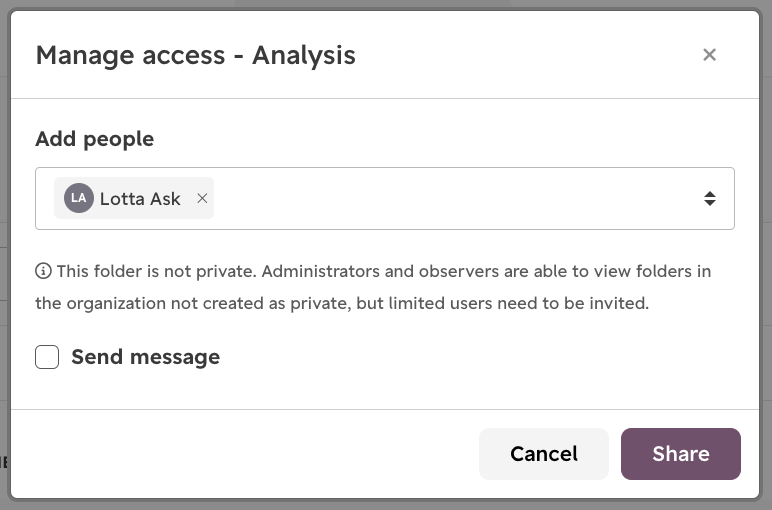The width and height of the screenshot is (772, 510).
Task: Toggle Send message via its label text
Action: (x=146, y=357)
